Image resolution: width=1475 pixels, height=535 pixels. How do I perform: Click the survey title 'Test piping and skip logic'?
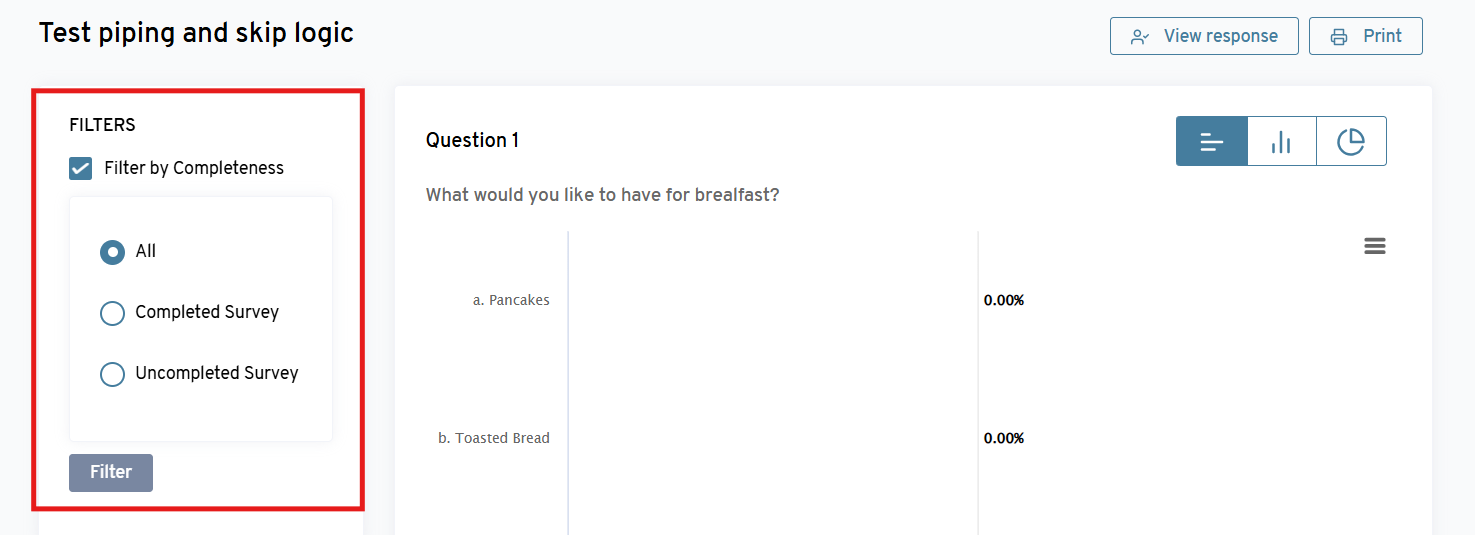click(x=196, y=33)
